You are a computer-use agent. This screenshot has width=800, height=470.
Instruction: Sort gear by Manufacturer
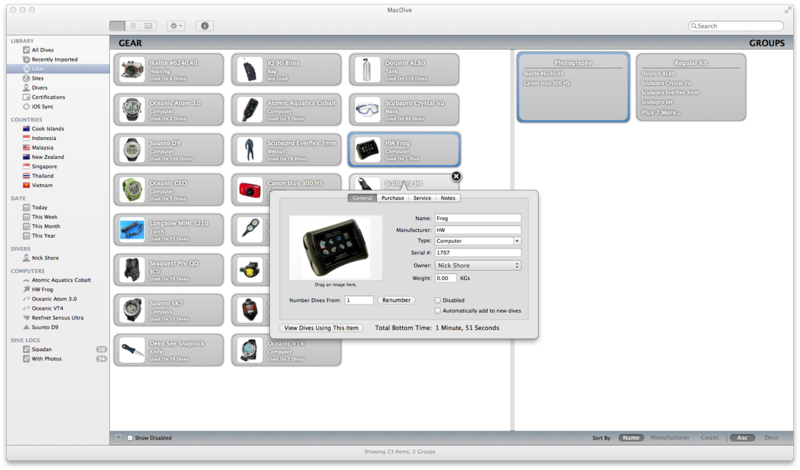pos(670,438)
